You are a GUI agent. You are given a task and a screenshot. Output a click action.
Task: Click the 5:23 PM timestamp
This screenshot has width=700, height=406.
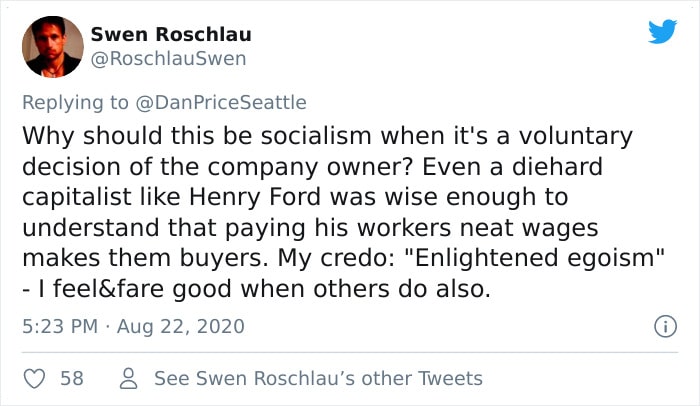[x=60, y=326]
